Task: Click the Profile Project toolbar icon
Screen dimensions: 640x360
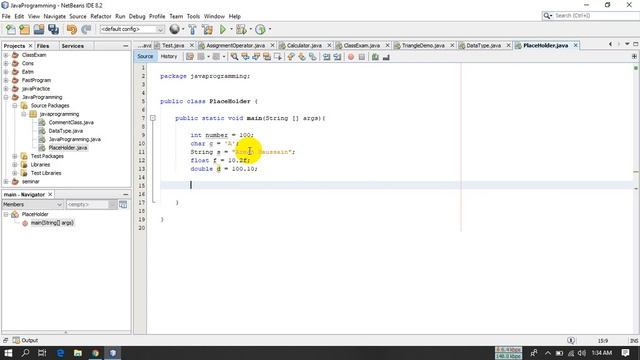Action: [x=260, y=29]
